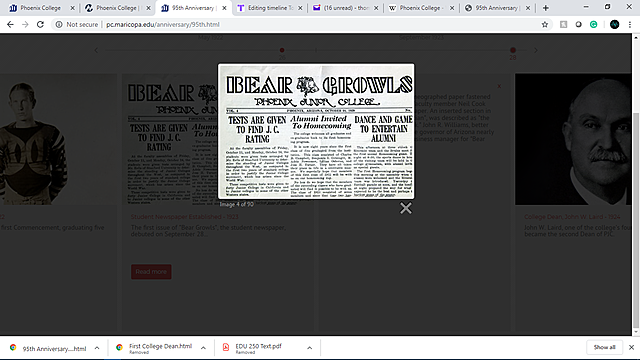Open a new browser tab

(x=545, y=8)
